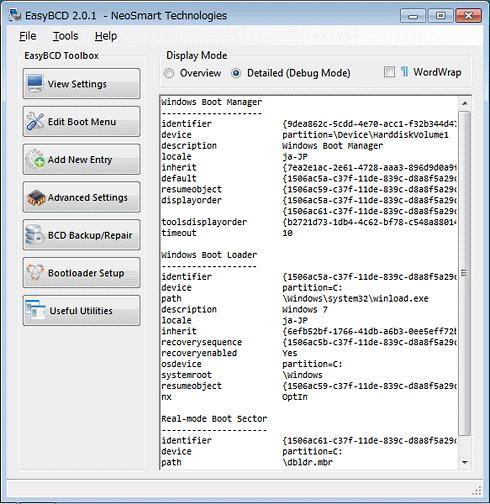Click the 'Windows Boot Manager' heading text
Screen dimensions: 490x504
tap(212, 102)
